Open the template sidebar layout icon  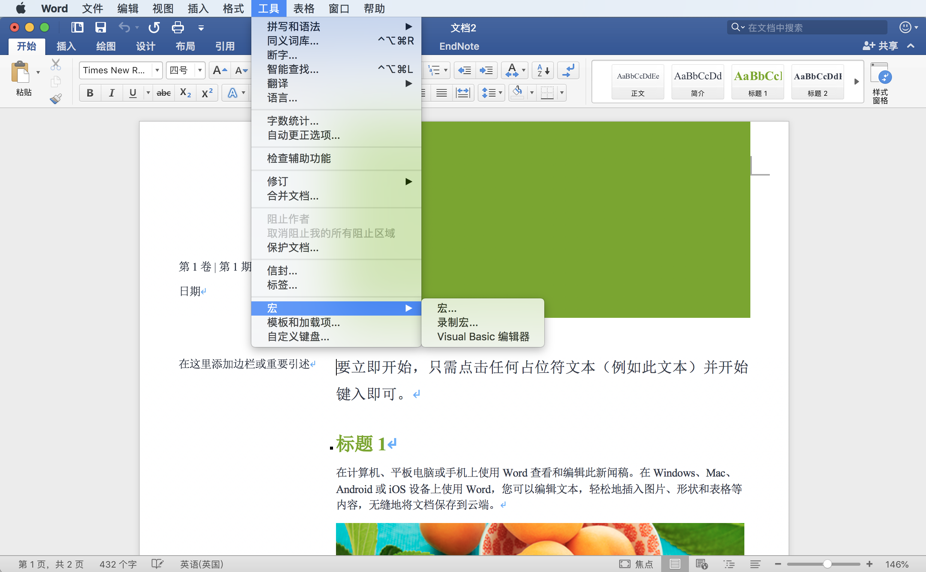[77, 27]
